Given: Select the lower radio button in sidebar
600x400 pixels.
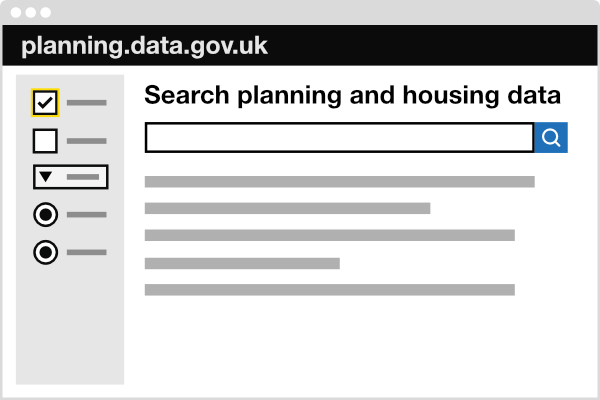Looking at the screenshot, I should pyautogui.click(x=46, y=252).
